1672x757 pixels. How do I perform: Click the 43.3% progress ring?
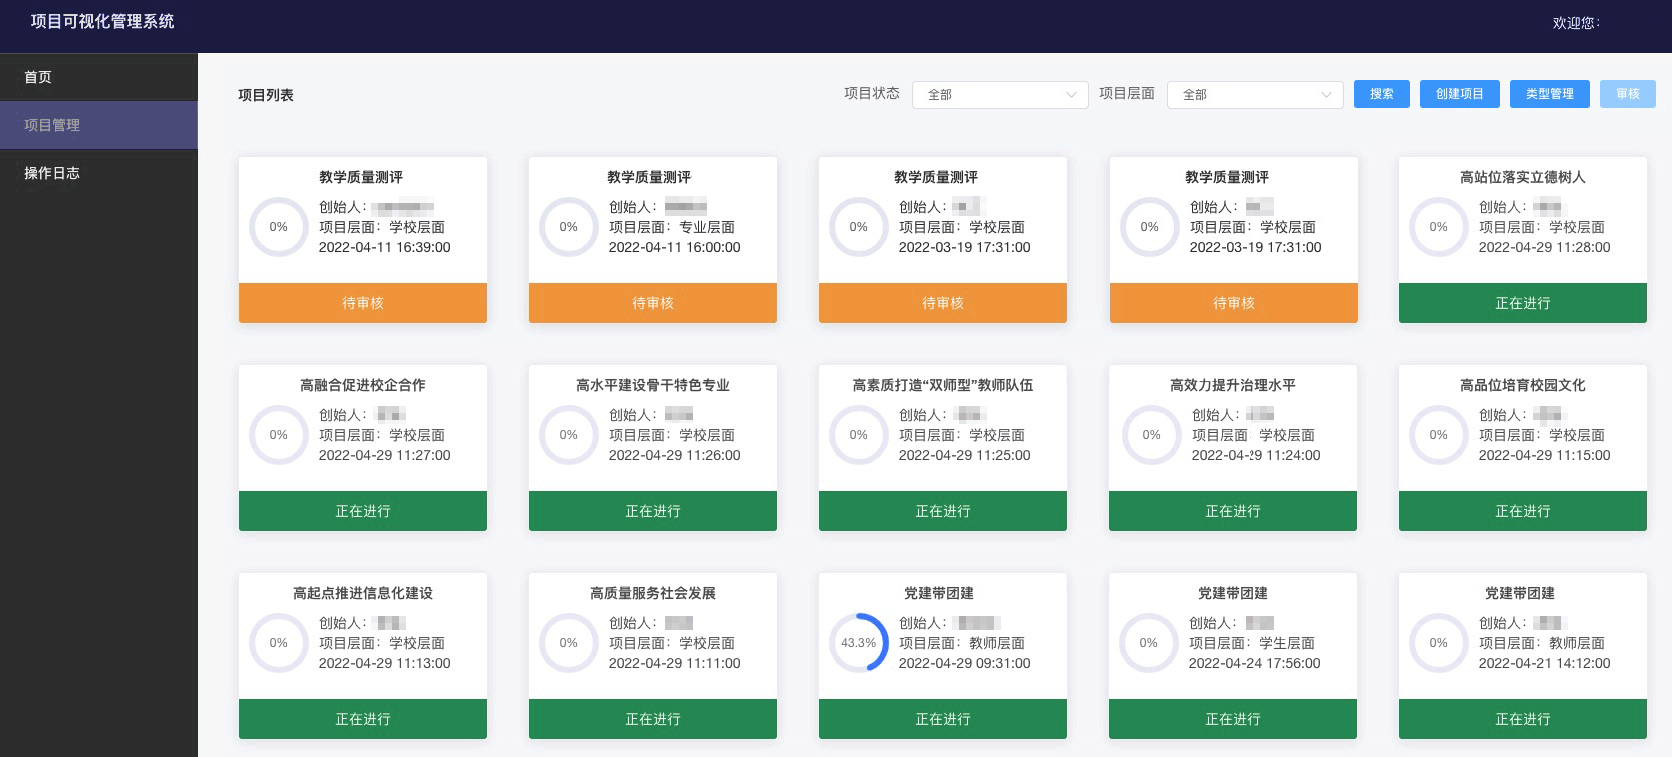[x=858, y=643]
